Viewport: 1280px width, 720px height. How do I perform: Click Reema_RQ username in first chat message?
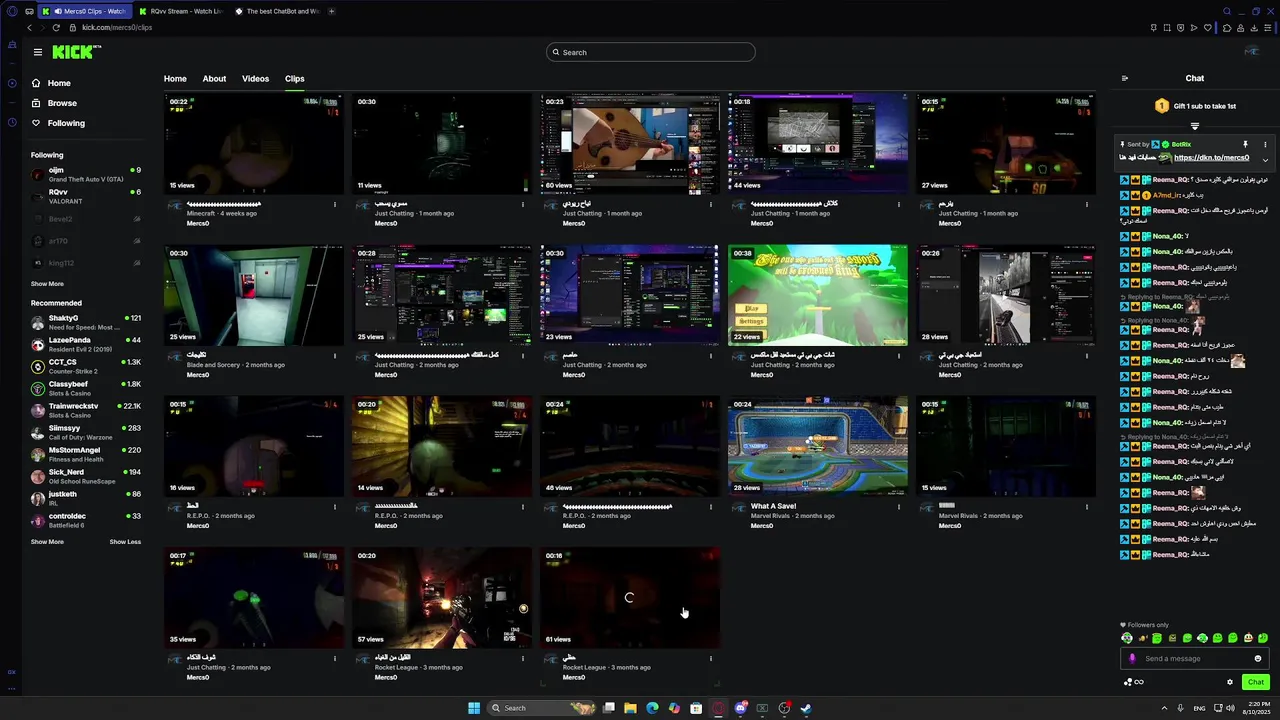[x=1170, y=180]
